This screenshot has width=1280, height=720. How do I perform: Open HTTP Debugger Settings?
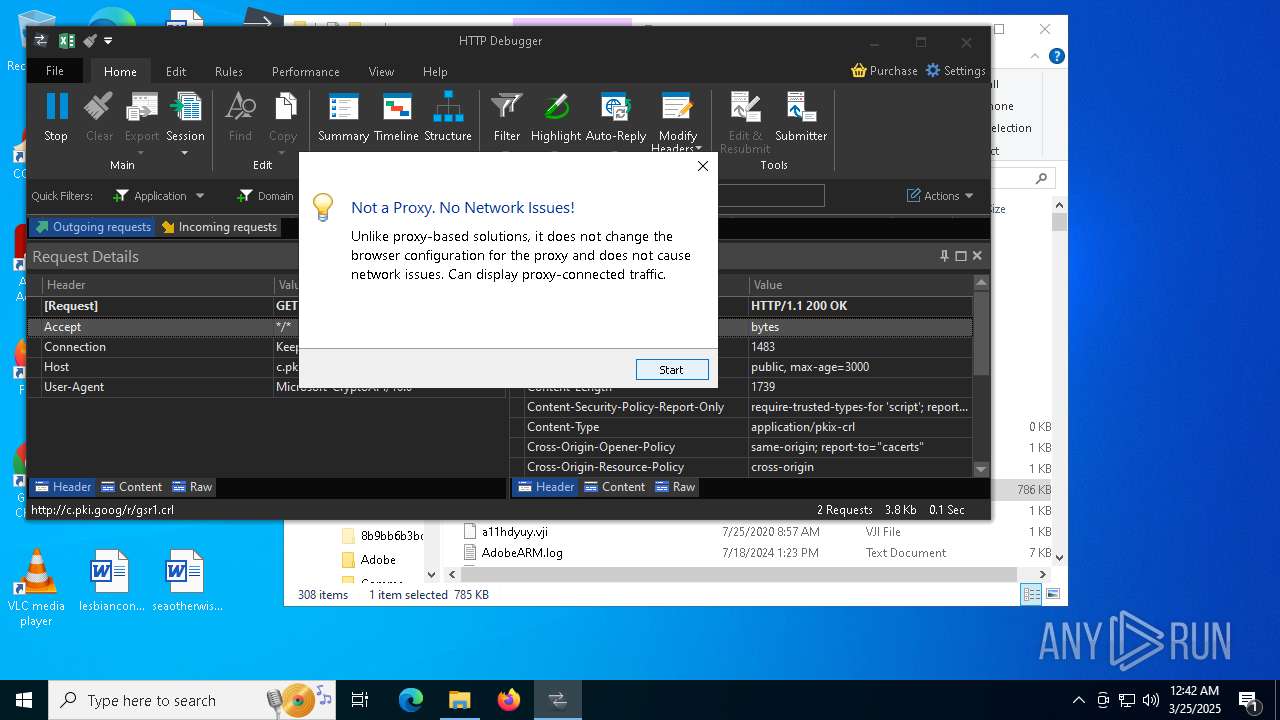coord(956,71)
